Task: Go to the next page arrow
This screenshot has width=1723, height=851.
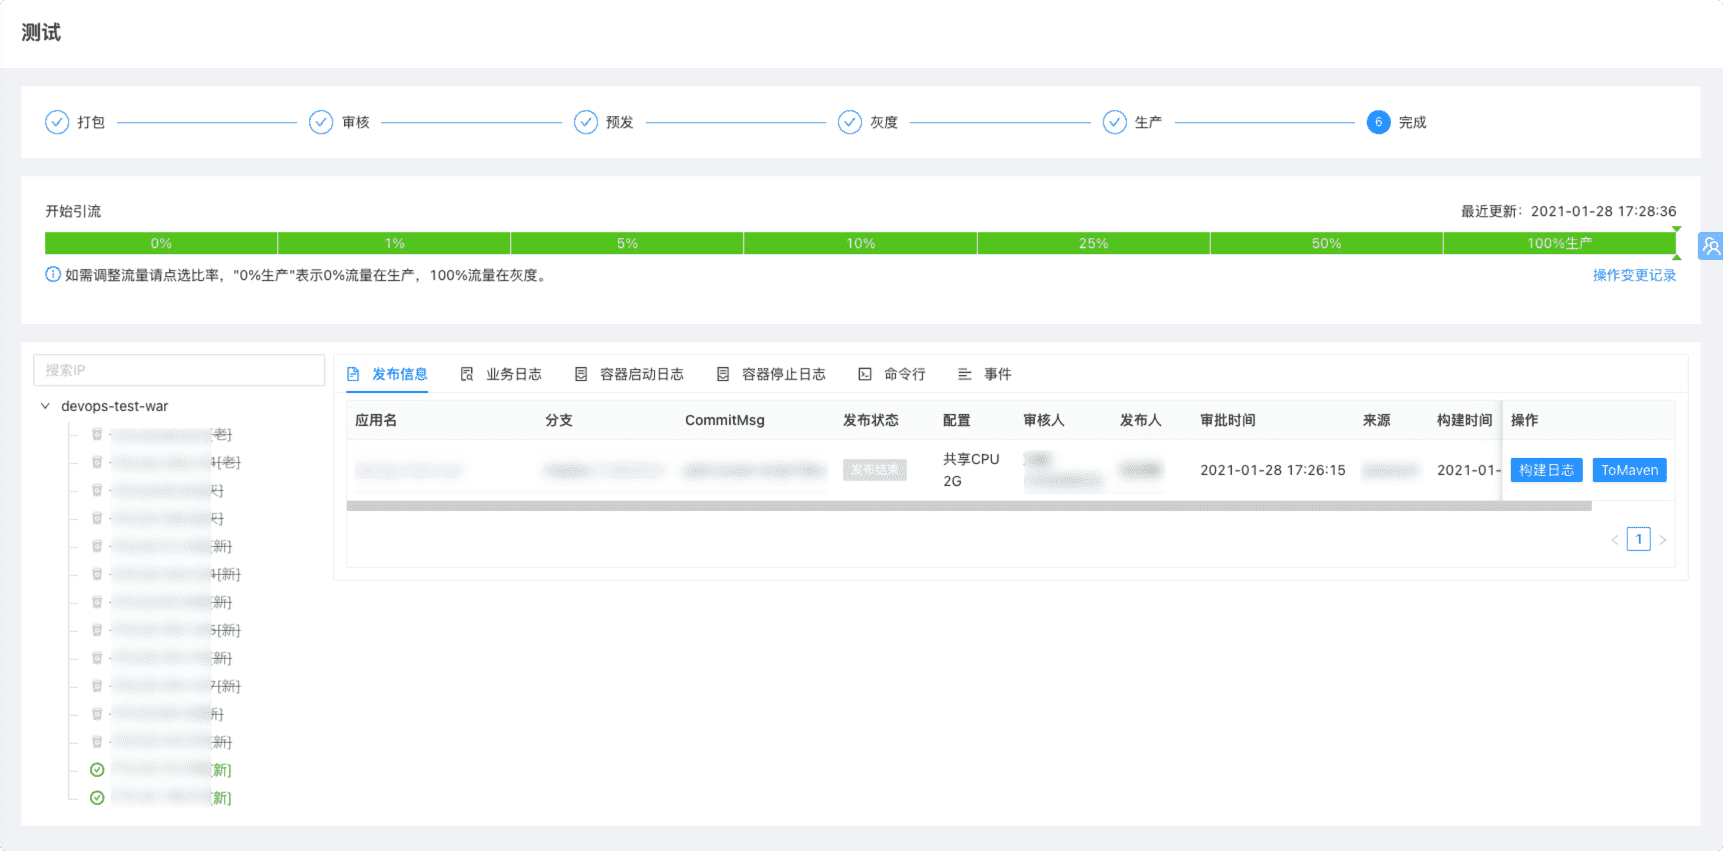Action: (1663, 540)
